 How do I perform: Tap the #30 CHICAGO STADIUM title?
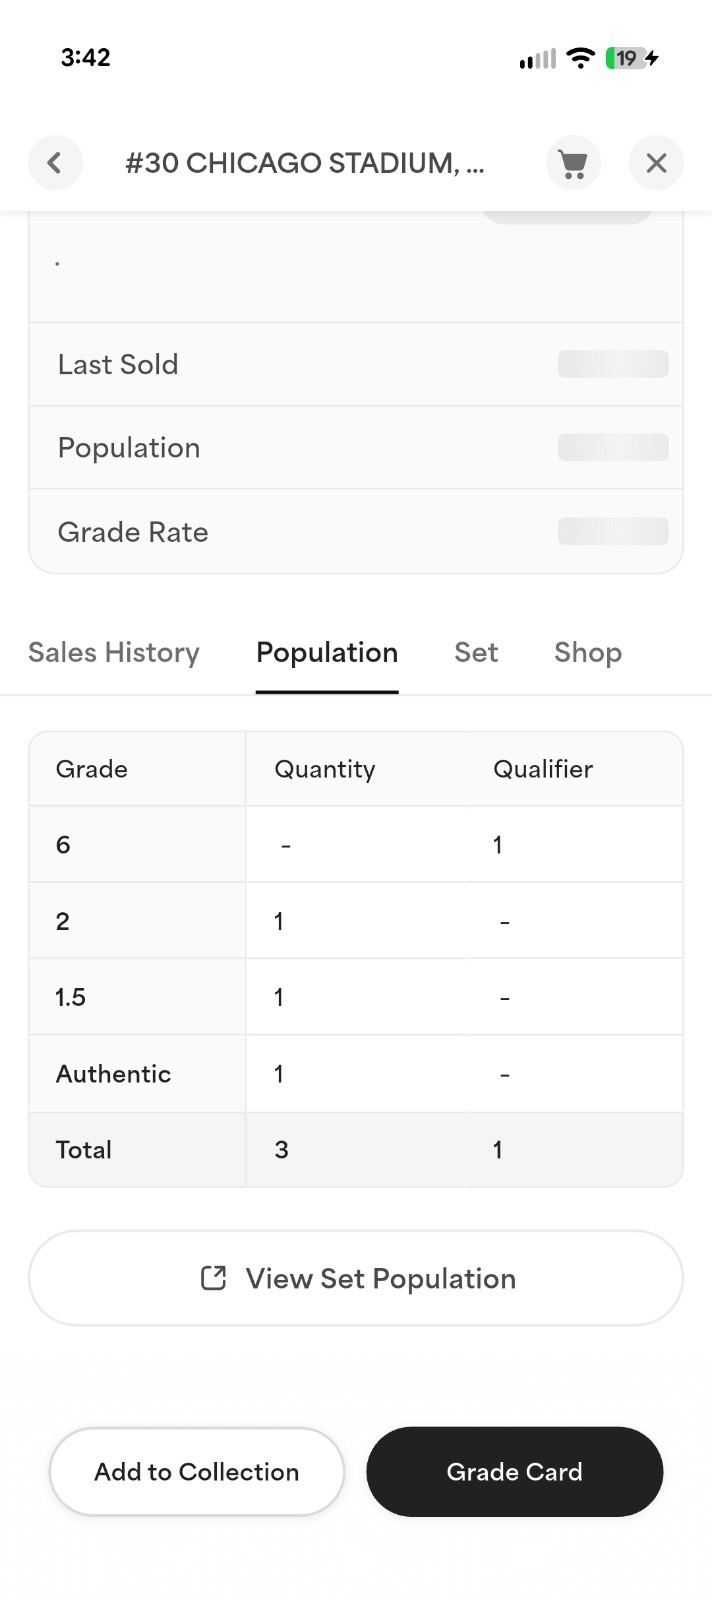[x=305, y=163]
